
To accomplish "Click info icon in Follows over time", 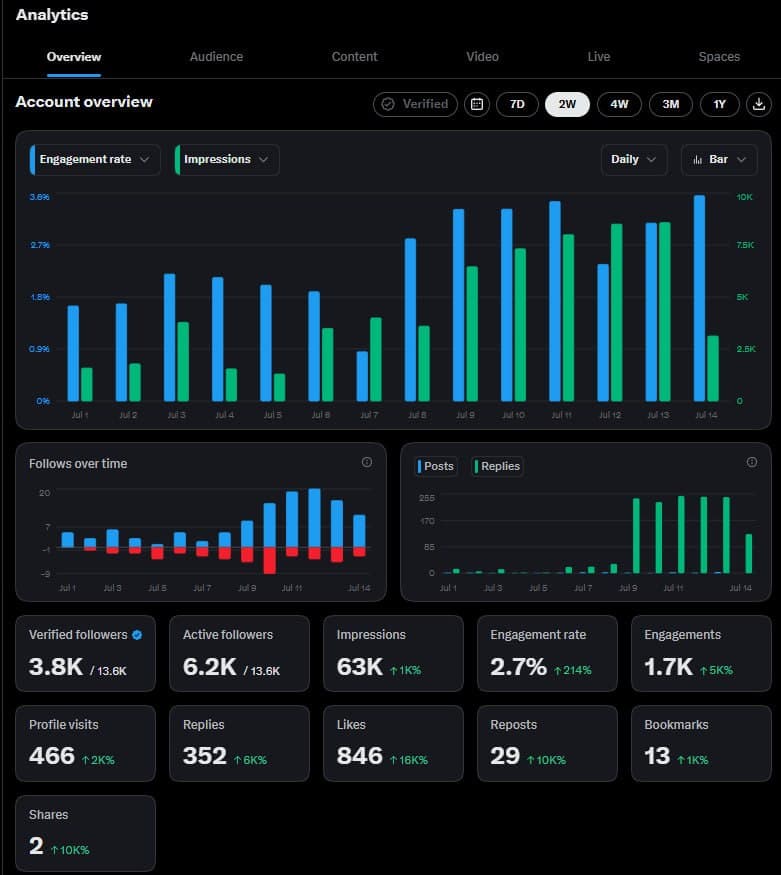I will pyautogui.click(x=367, y=462).
